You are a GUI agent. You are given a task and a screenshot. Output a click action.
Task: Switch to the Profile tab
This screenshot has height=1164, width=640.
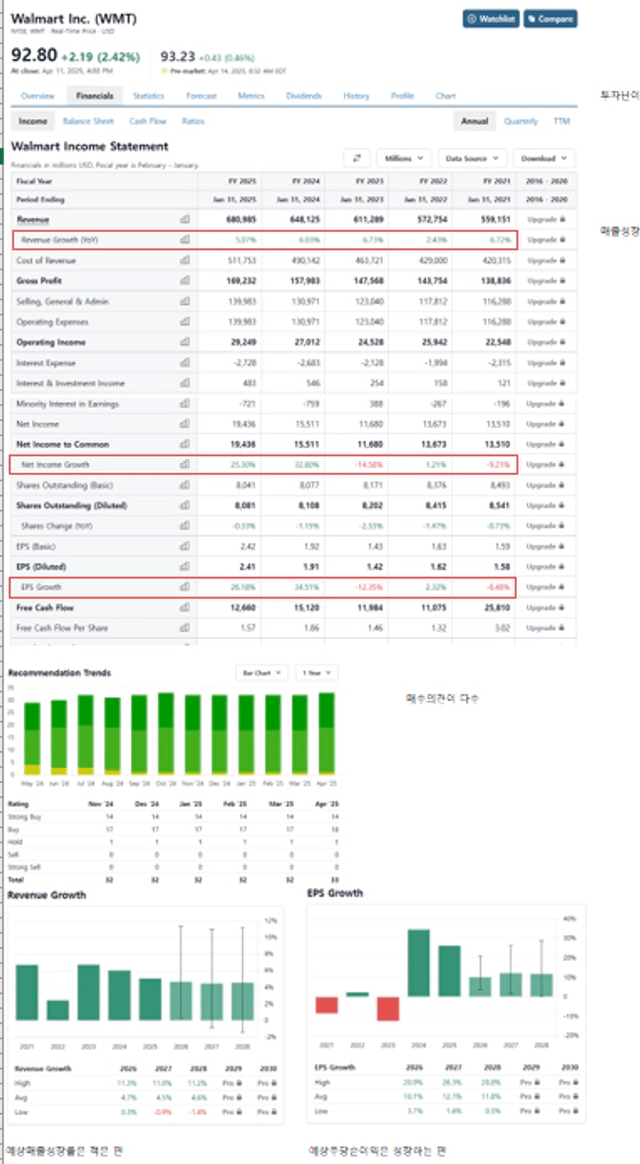pyautogui.click(x=402, y=96)
